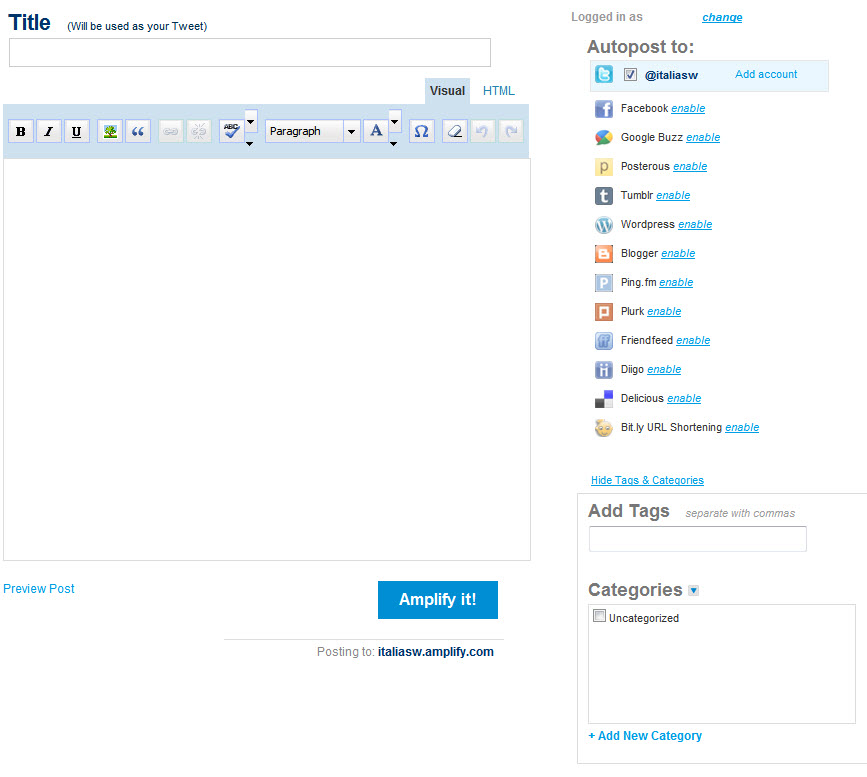Click inside the post body editor area

click(267, 359)
